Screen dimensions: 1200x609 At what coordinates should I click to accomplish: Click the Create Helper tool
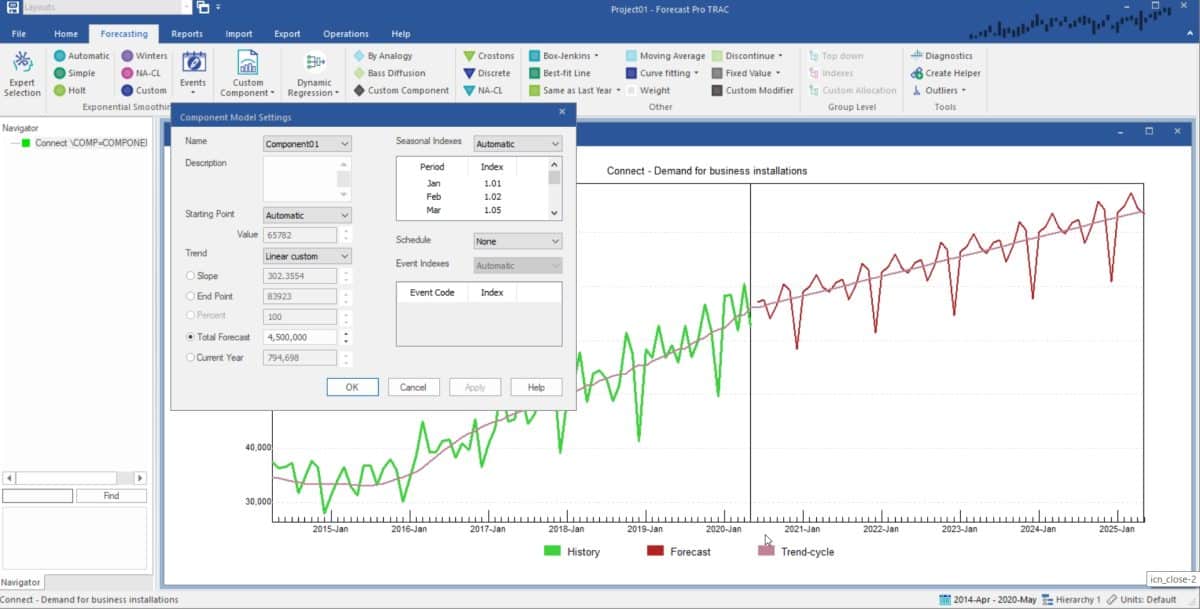point(946,72)
